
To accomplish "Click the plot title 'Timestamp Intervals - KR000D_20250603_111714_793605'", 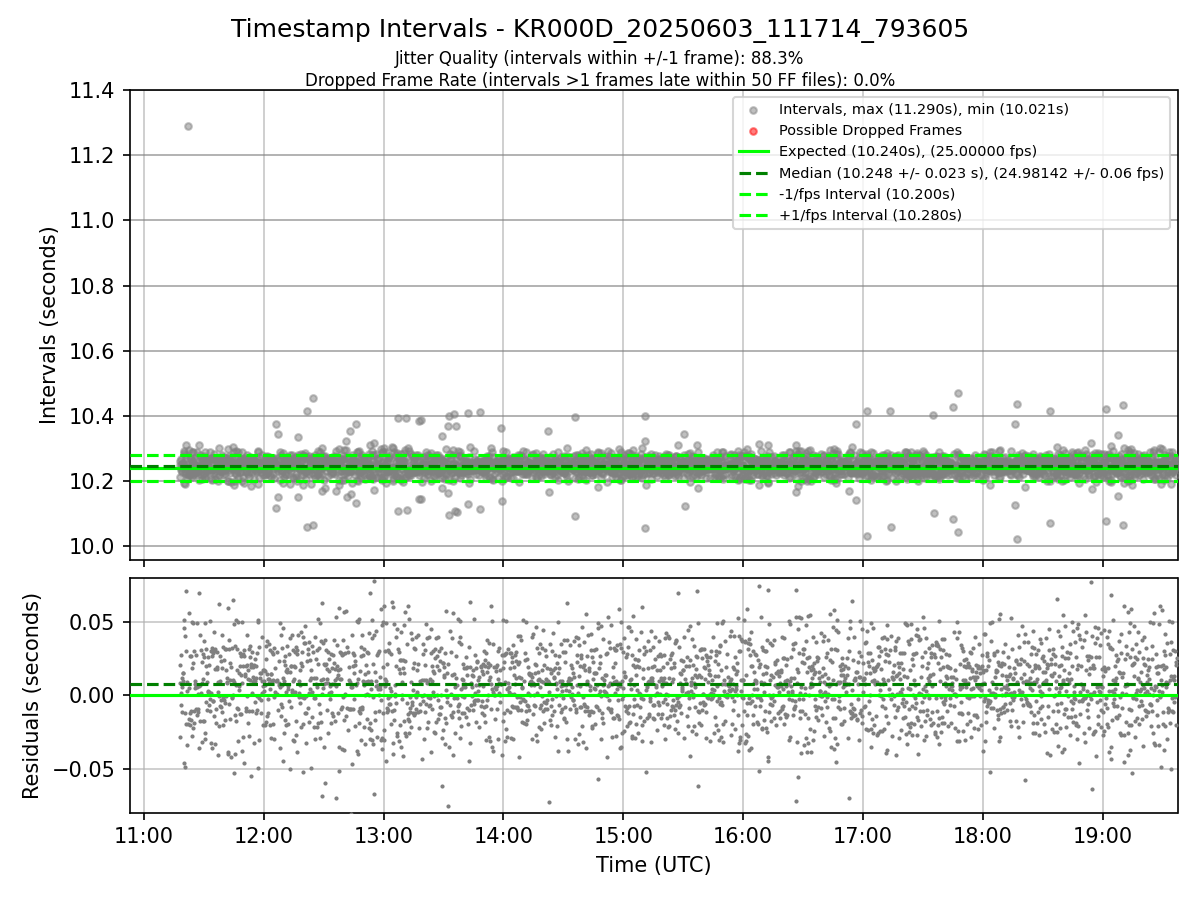I will (x=600, y=29).
